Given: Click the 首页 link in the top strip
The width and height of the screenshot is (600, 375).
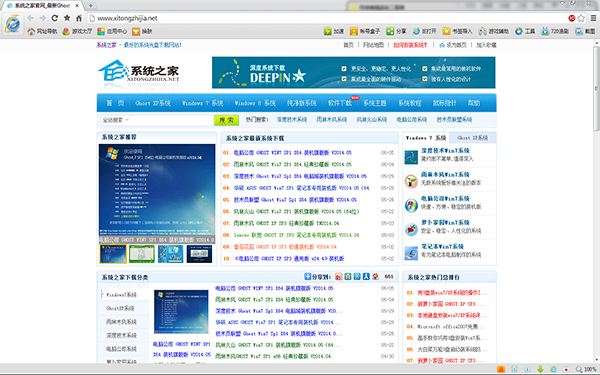Looking at the screenshot, I should [x=348, y=45].
